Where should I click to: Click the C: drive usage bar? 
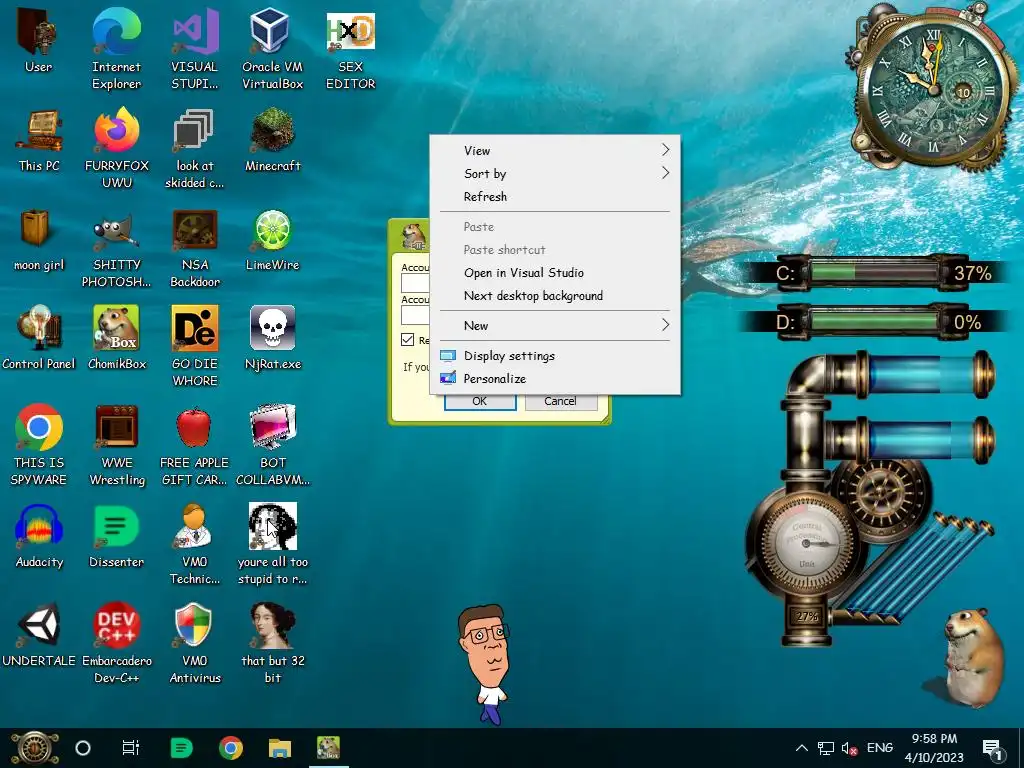point(875,272)
